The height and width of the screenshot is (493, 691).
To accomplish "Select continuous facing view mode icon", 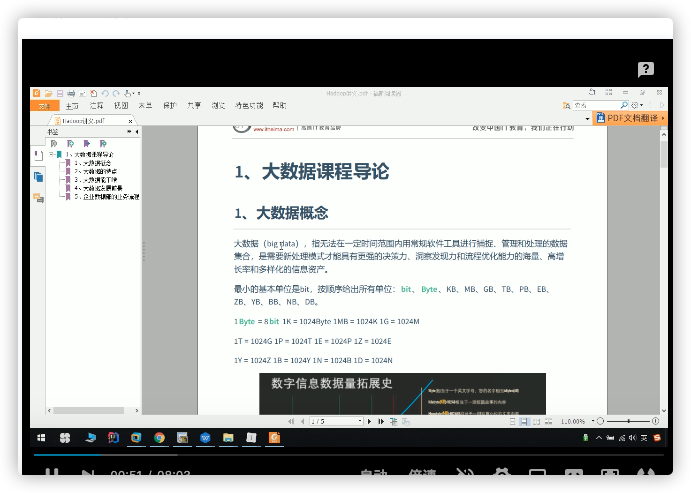I will [x=548, y=422].
